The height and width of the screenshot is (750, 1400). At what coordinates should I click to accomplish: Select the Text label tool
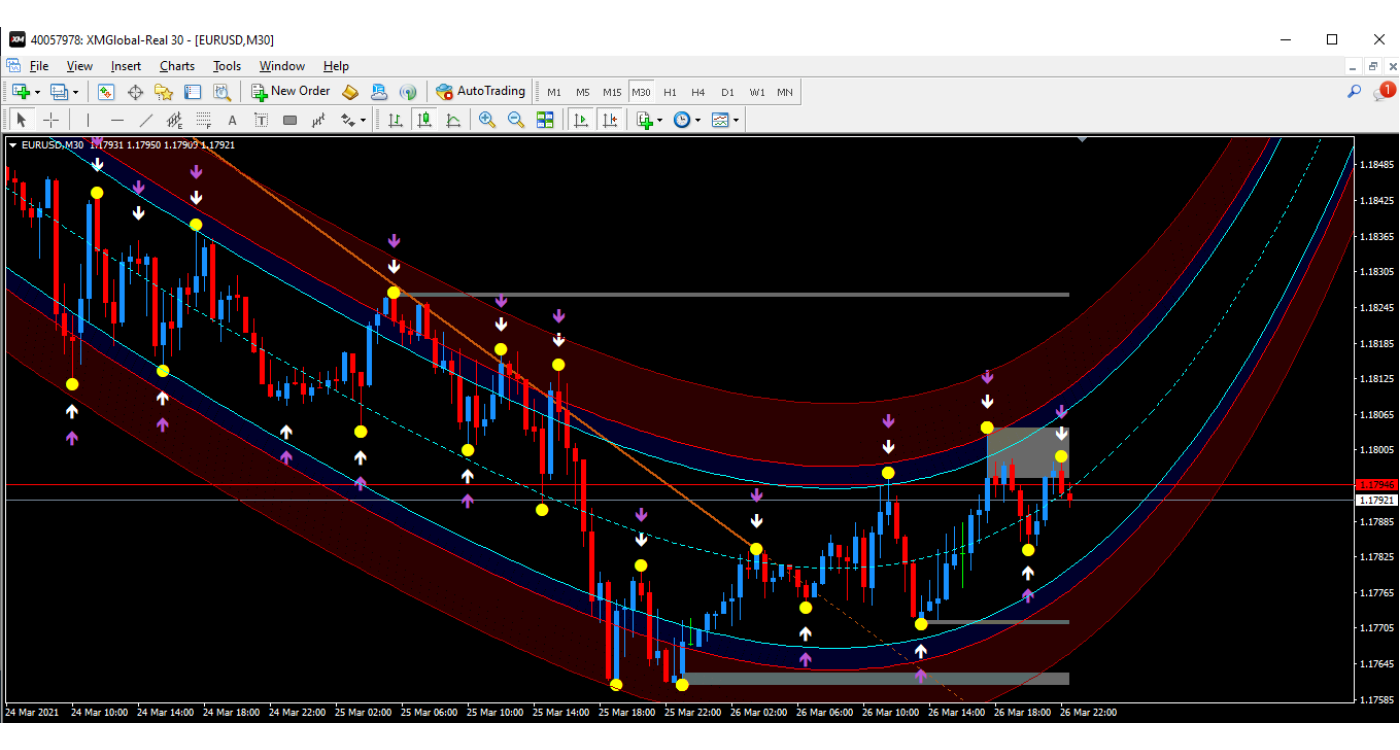(232, 120)
